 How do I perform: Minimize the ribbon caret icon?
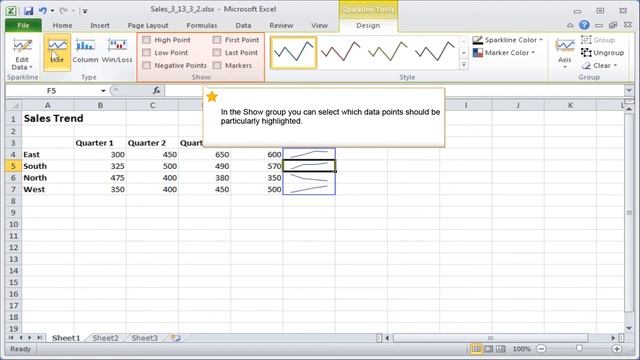(570, 25)
